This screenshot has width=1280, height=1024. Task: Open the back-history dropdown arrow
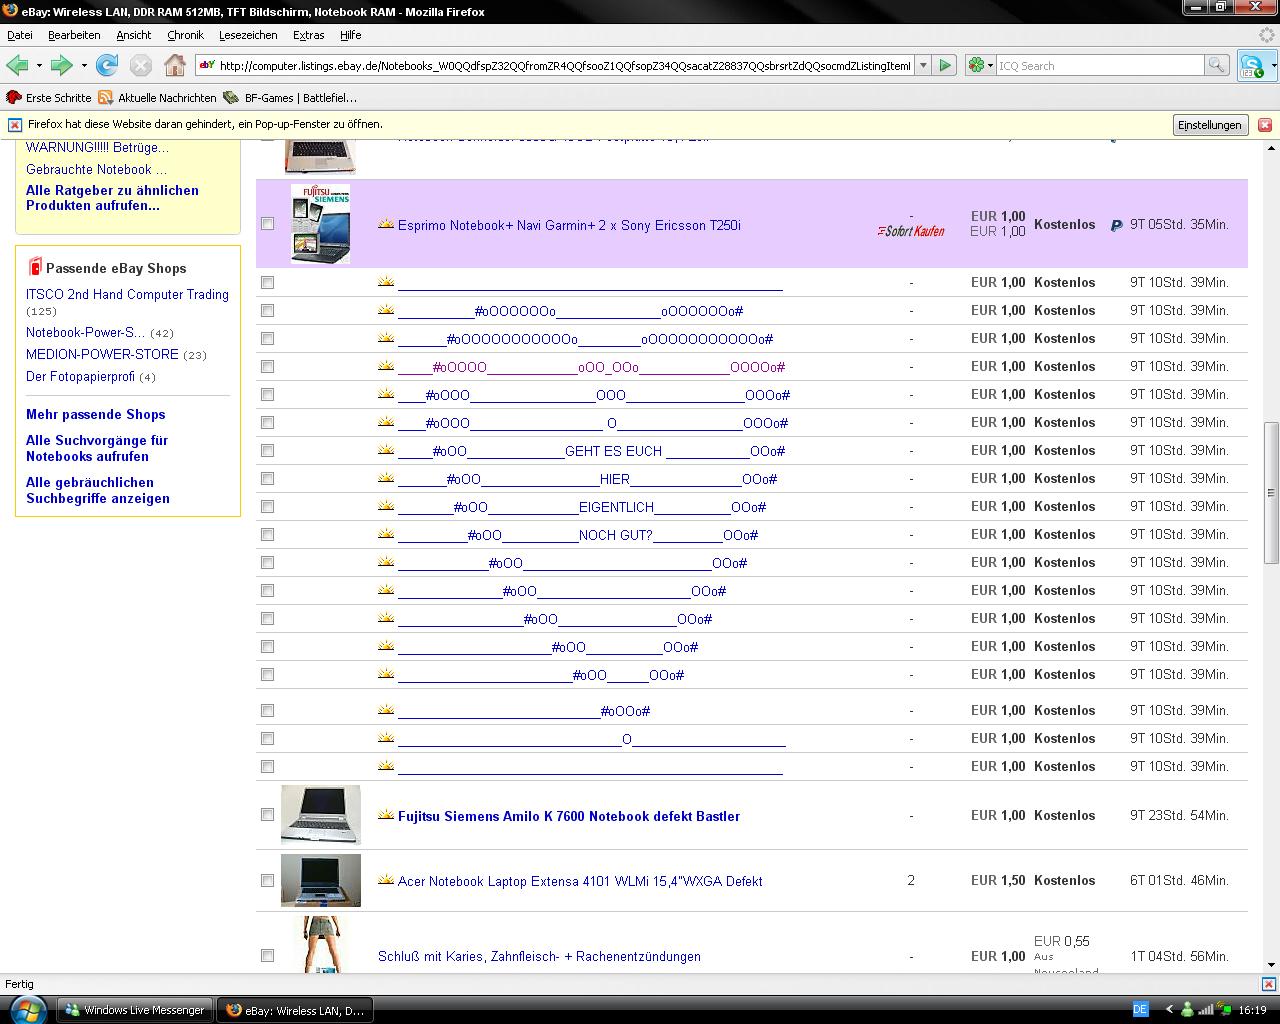tap(39, 66)
